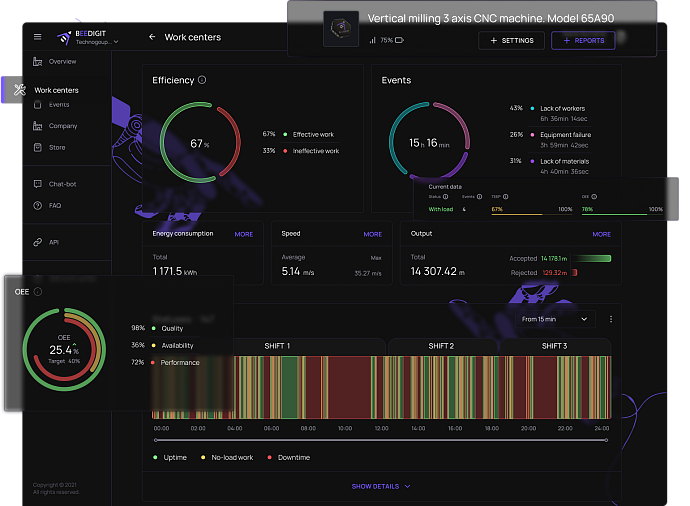
Task: Open the hamburger menu icon
Action: tap(38, 37)
